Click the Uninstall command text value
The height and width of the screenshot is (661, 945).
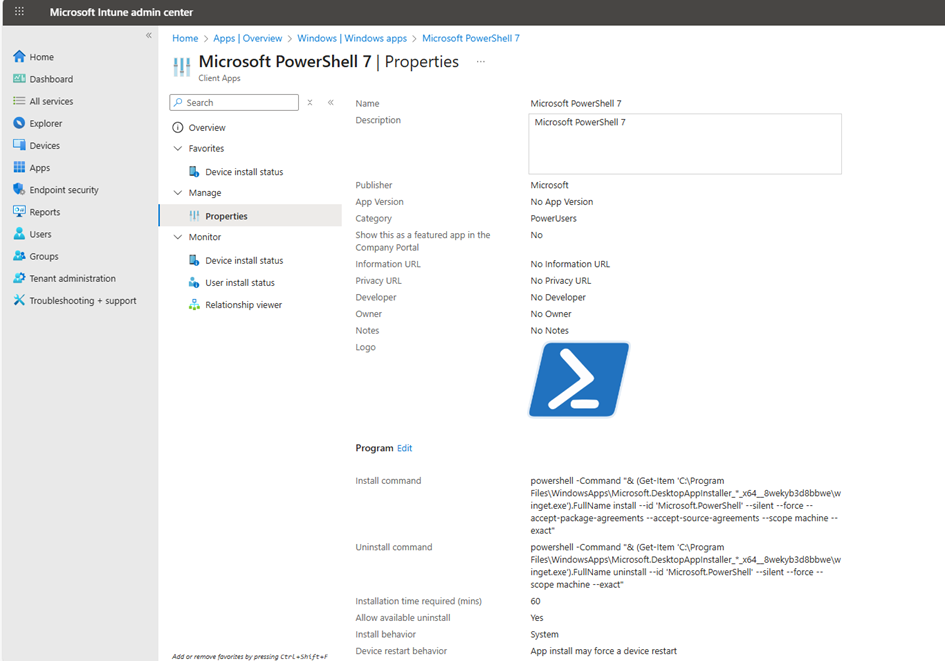685,566
